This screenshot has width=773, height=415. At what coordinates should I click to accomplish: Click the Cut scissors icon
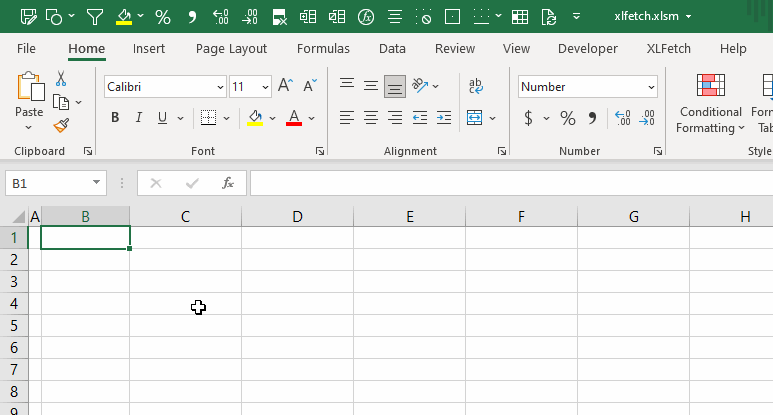pyautogui.click(x=61, y=79)
